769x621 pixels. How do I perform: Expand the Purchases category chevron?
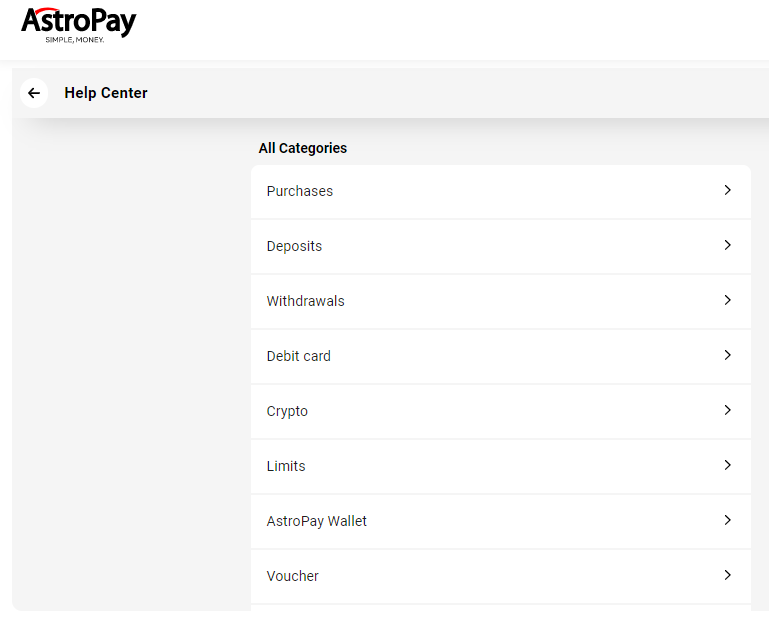(x=727, y=190)
